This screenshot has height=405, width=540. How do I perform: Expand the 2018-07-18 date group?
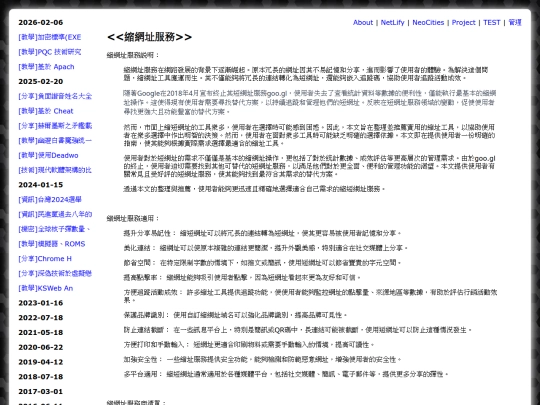(x=41, y=377)
